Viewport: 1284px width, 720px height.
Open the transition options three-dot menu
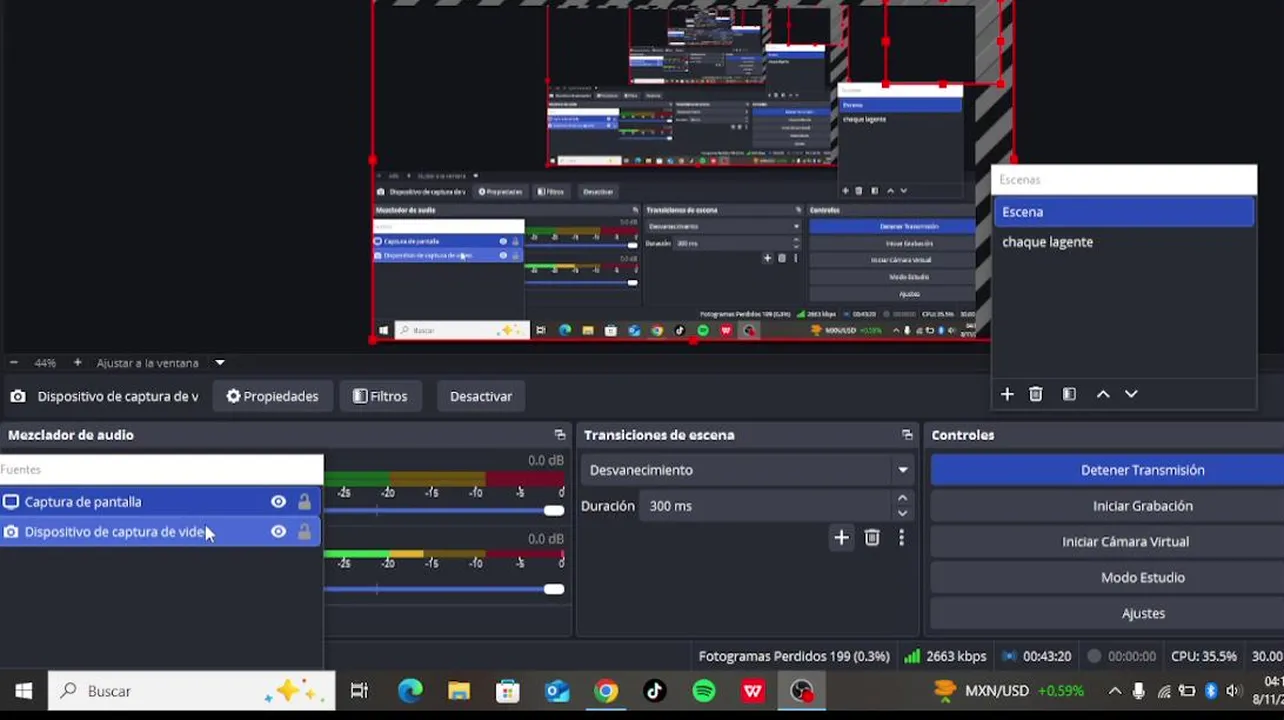click(x=901, y=538)
